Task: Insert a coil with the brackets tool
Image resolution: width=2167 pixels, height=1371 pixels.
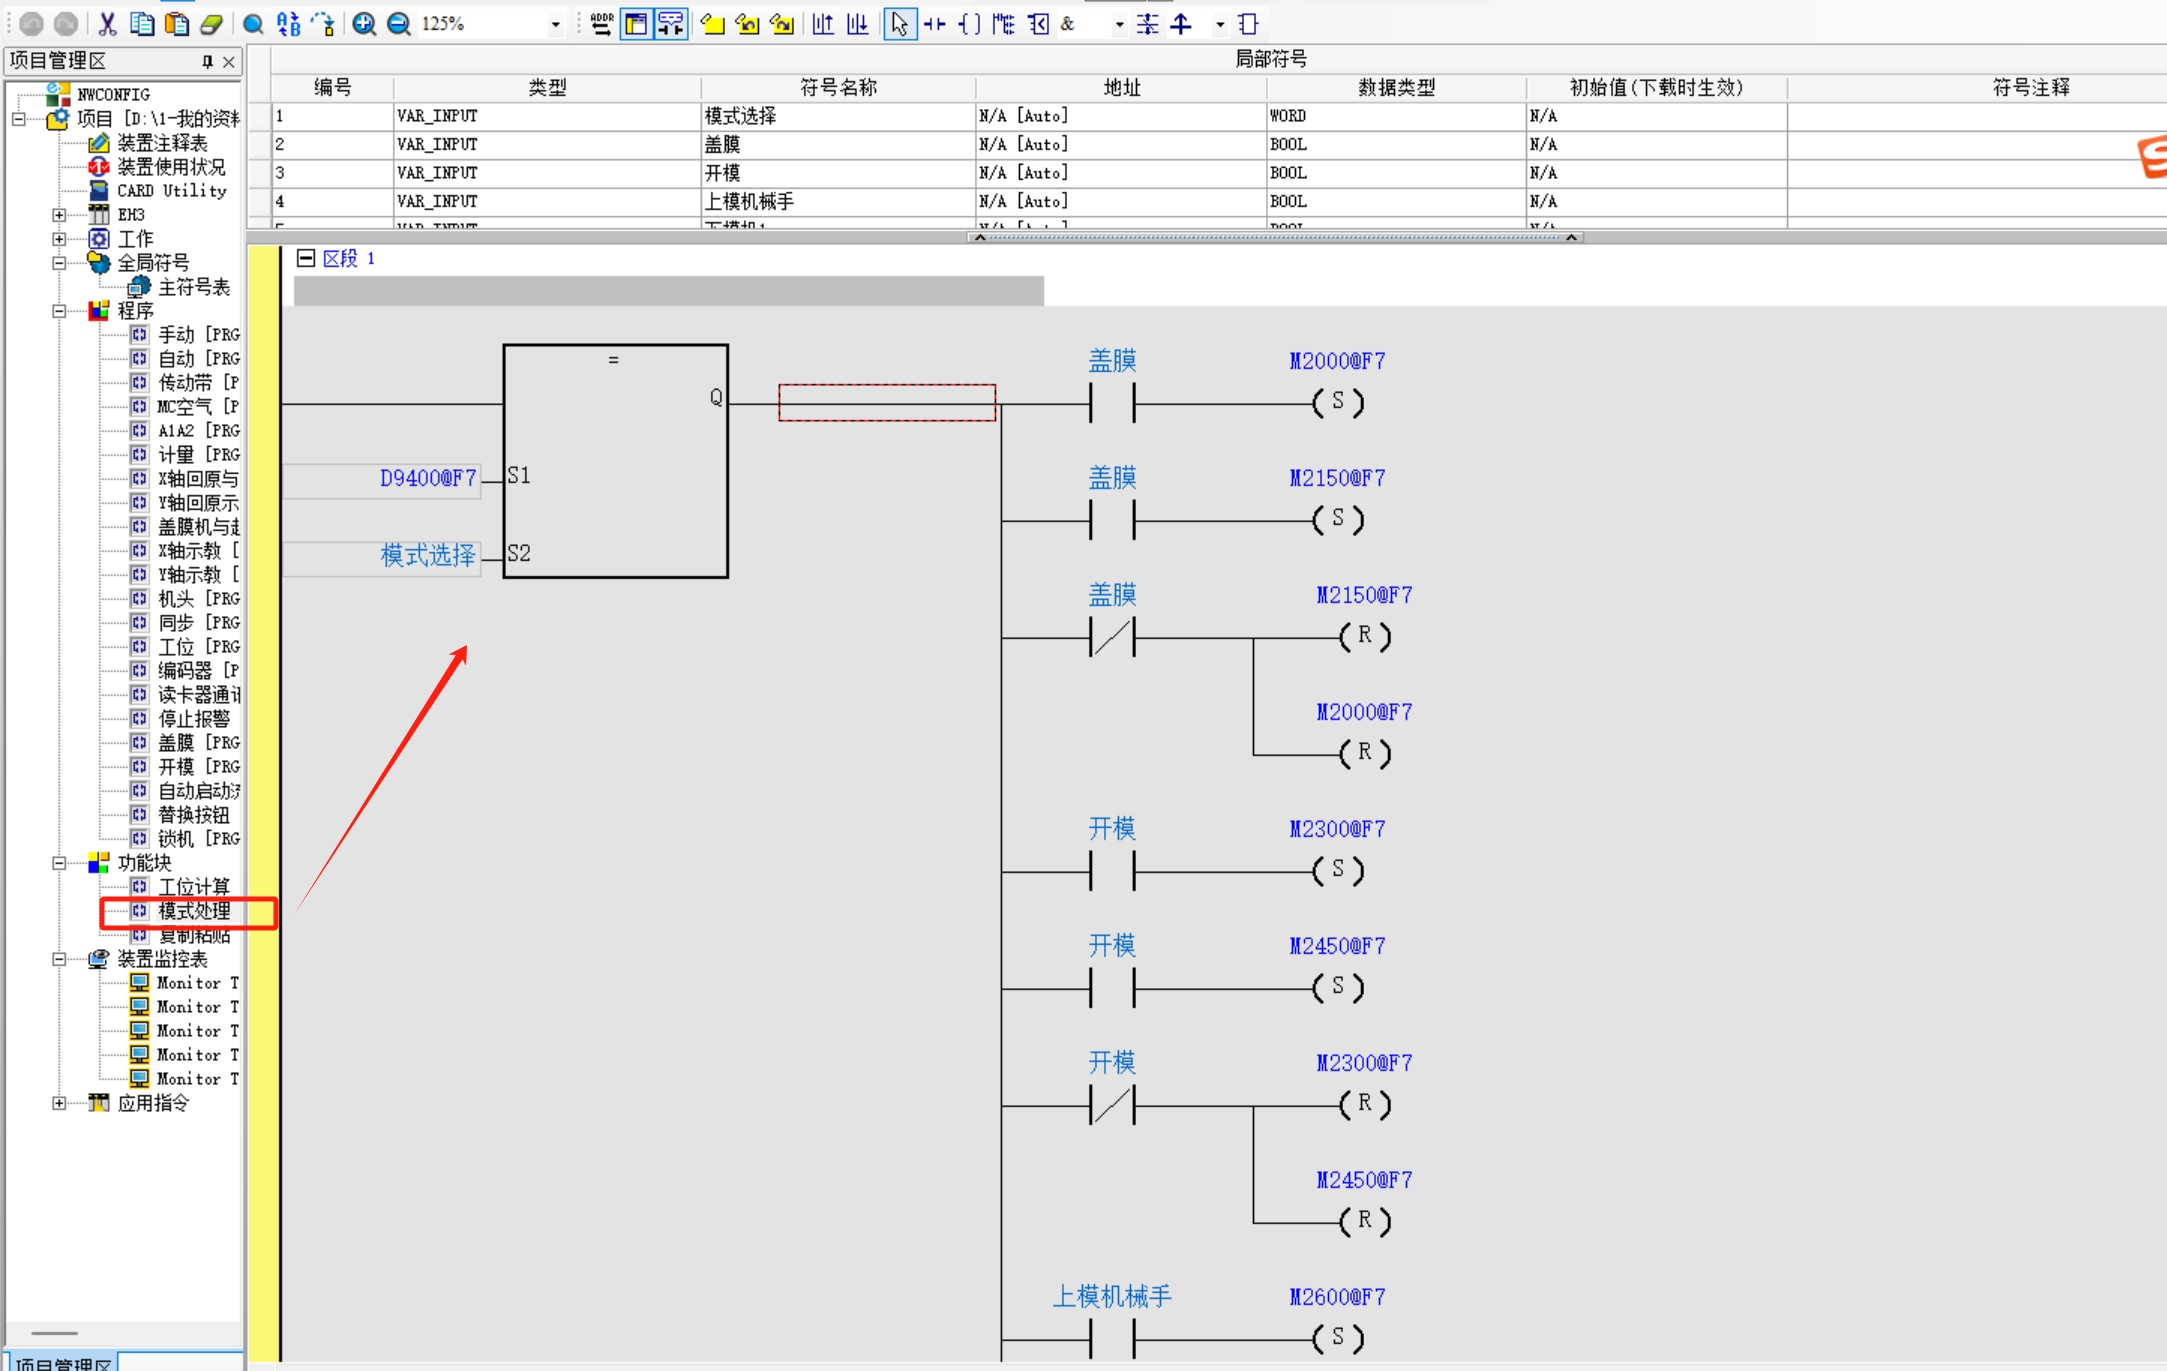Action: pos(968,24)
